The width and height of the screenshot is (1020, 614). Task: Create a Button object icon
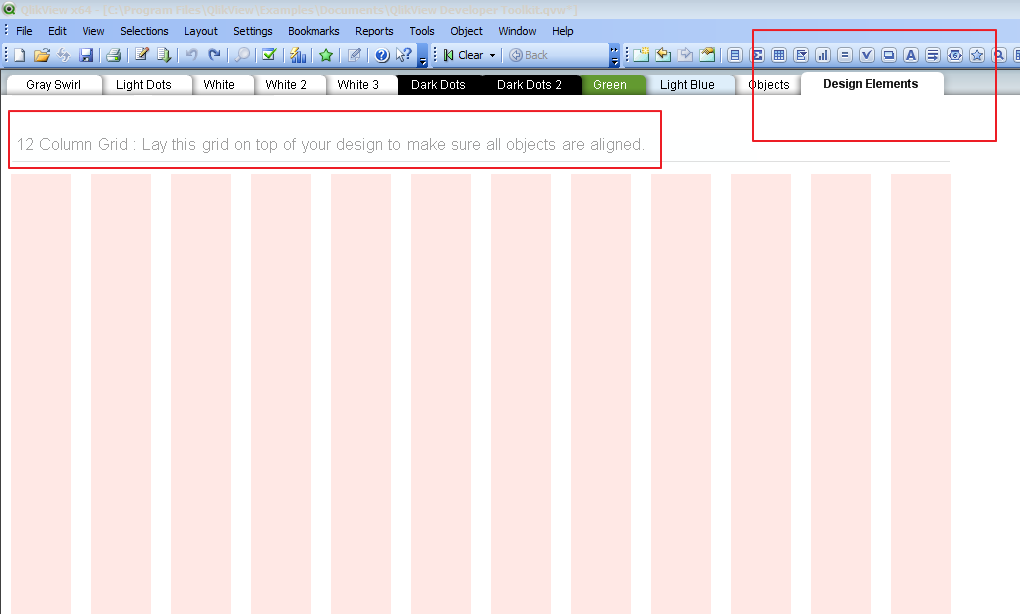click(889, 55)
